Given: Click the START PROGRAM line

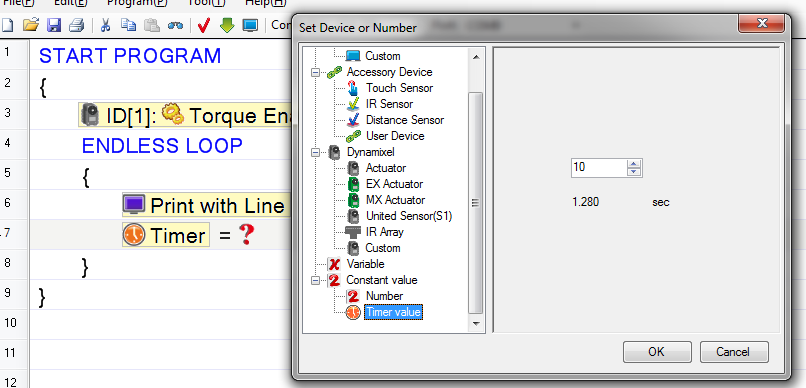Looking at the screenshot, I should tap(130, 56).
